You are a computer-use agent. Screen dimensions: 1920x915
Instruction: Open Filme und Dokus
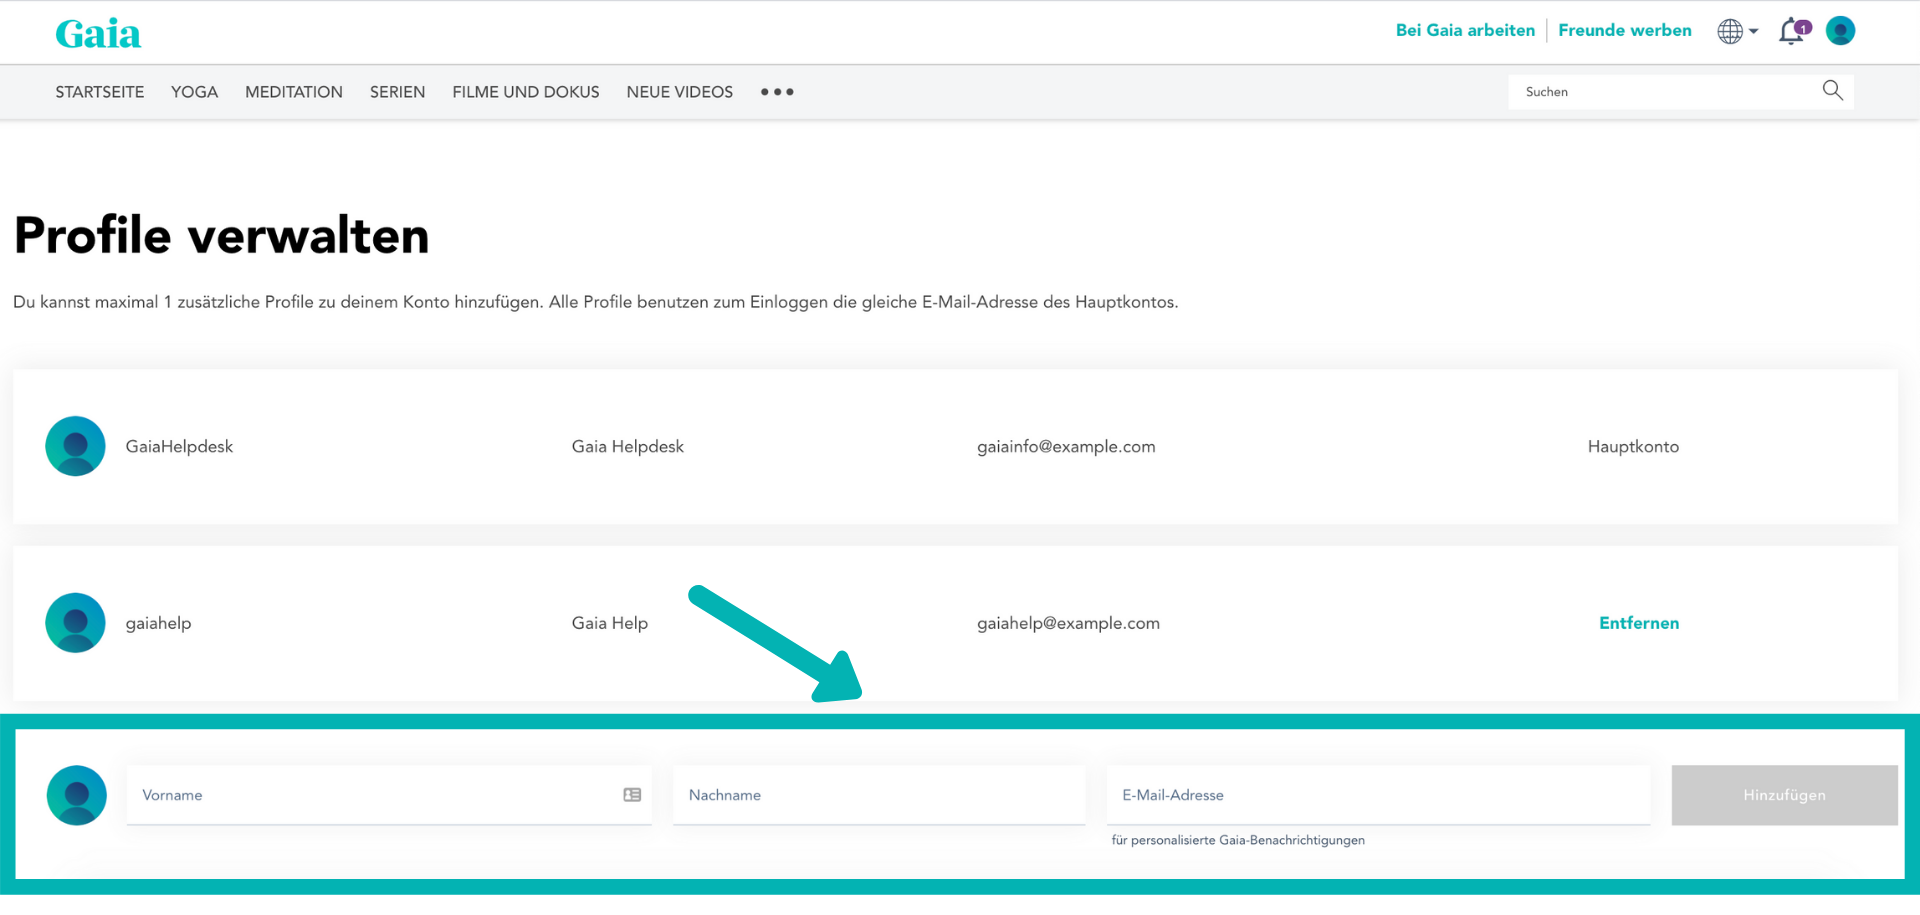tap(526, 92)
